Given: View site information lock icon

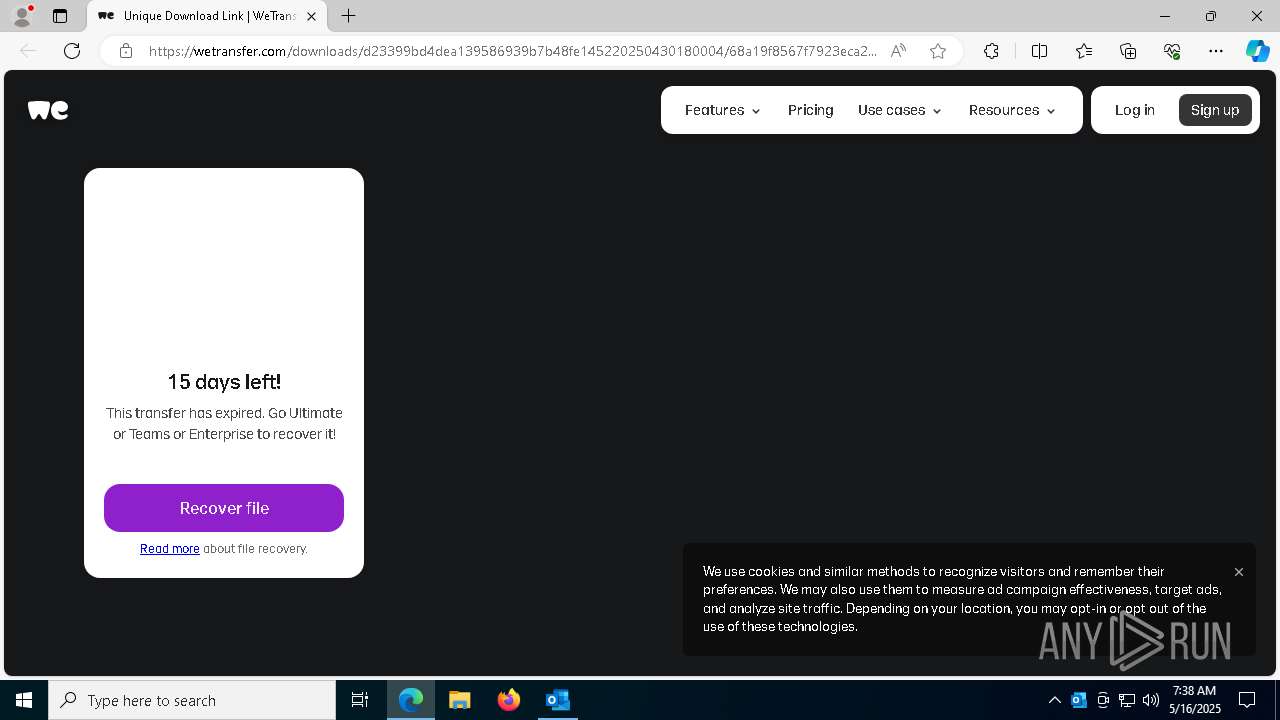Looking at the screenshot, I should 125,51.
